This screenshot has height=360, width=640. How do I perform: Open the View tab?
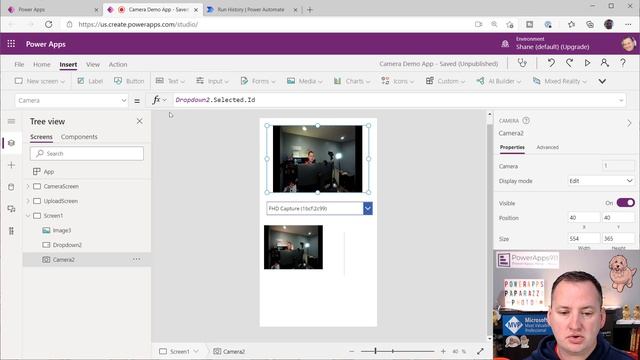tap(93, 64)
